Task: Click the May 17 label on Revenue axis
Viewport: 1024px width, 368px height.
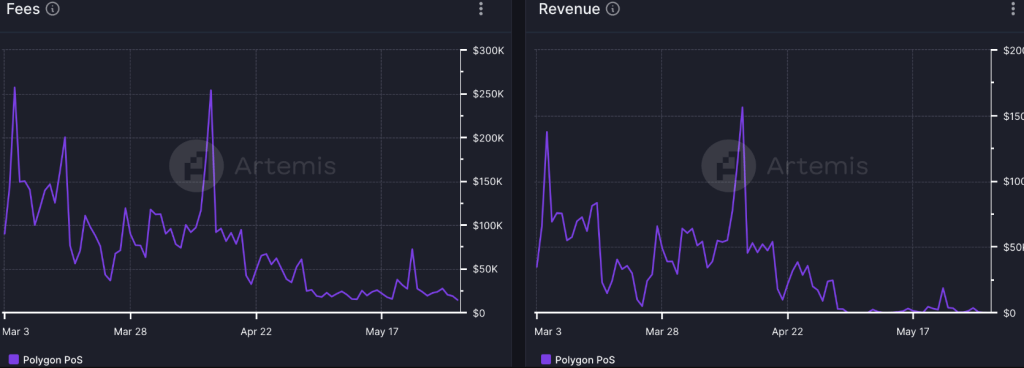Action: (913, 331)
